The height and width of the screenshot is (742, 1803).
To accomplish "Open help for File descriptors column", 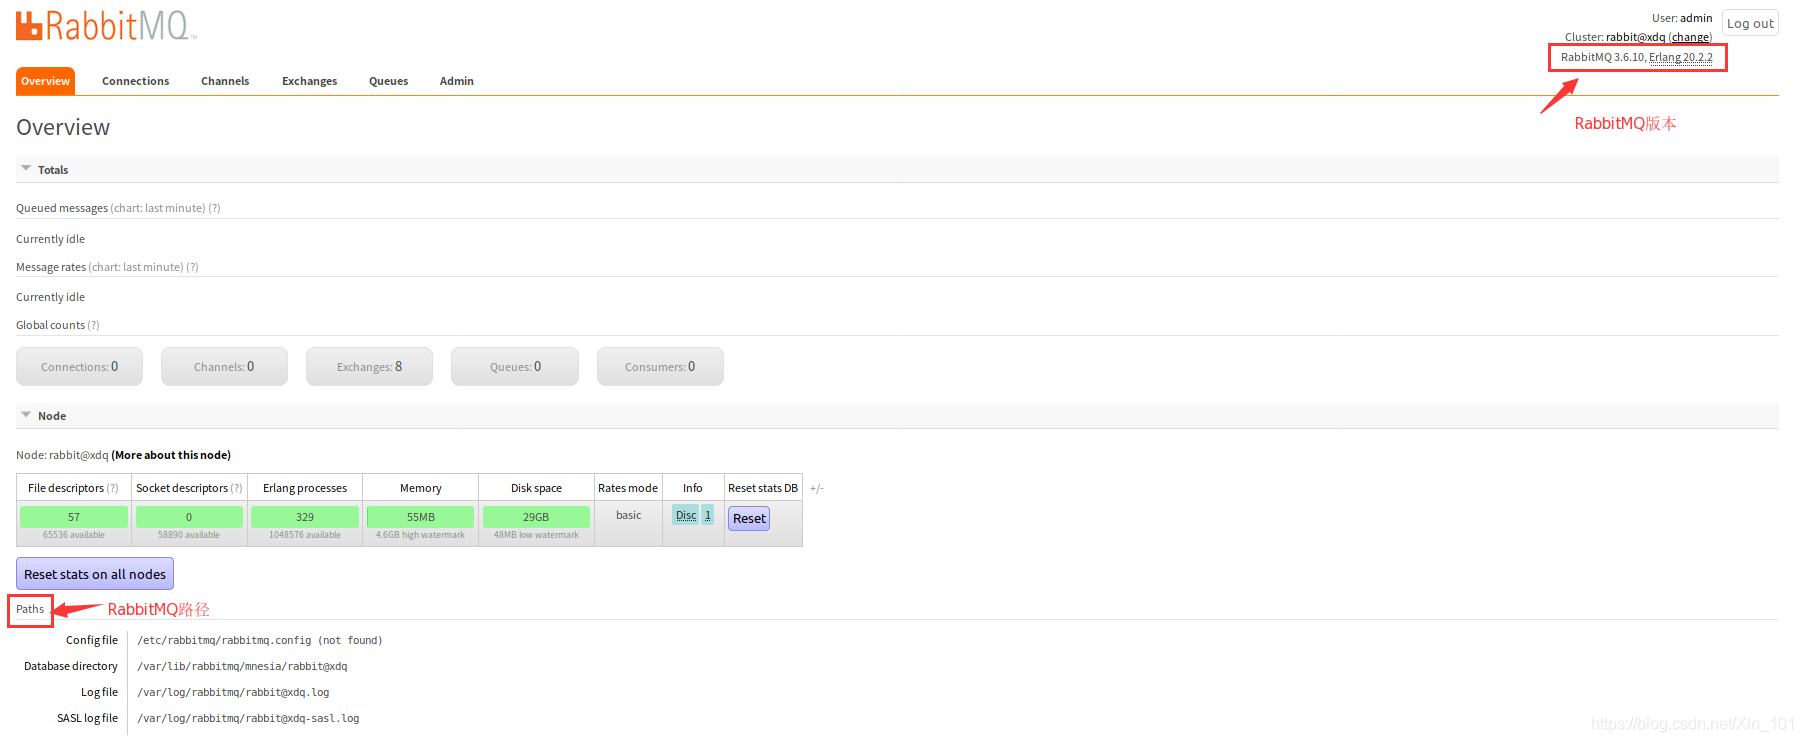I will (113, 488).
